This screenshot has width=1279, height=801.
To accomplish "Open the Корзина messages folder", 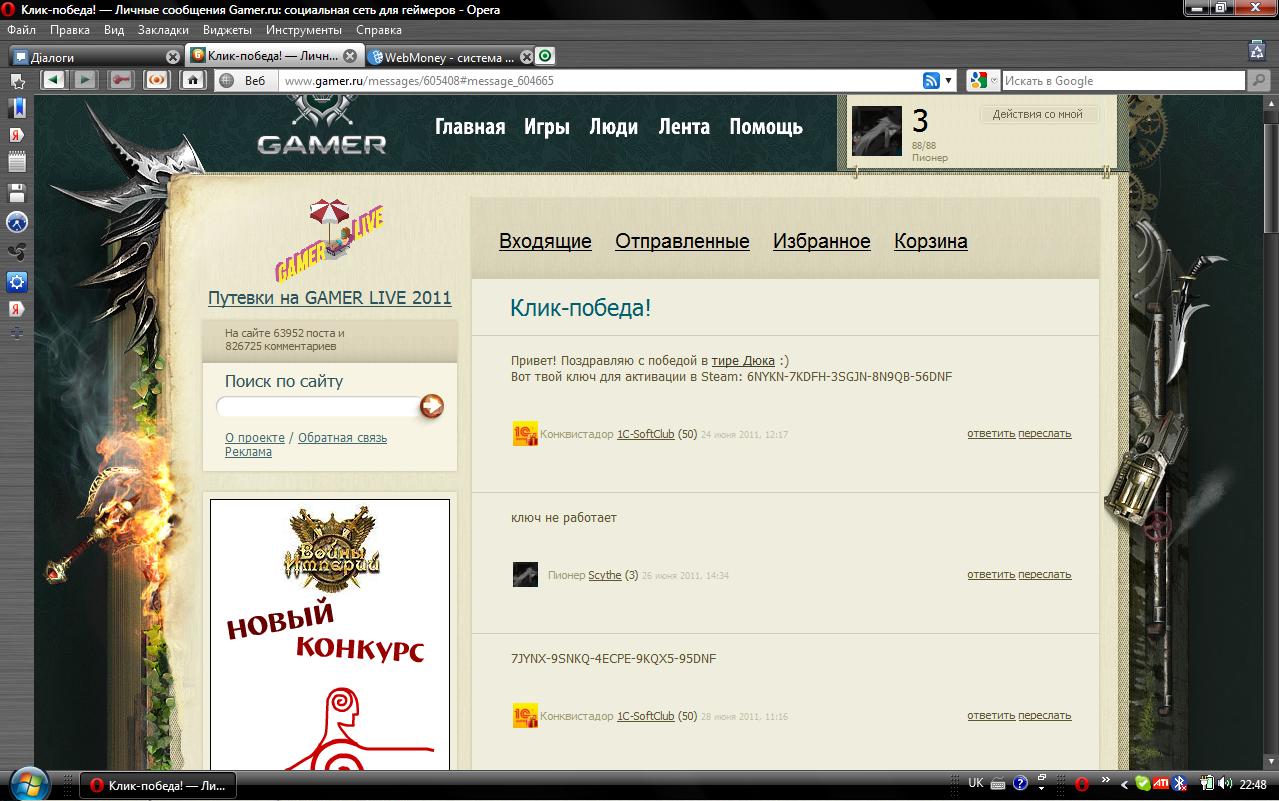I will click(x=931, y=241).
